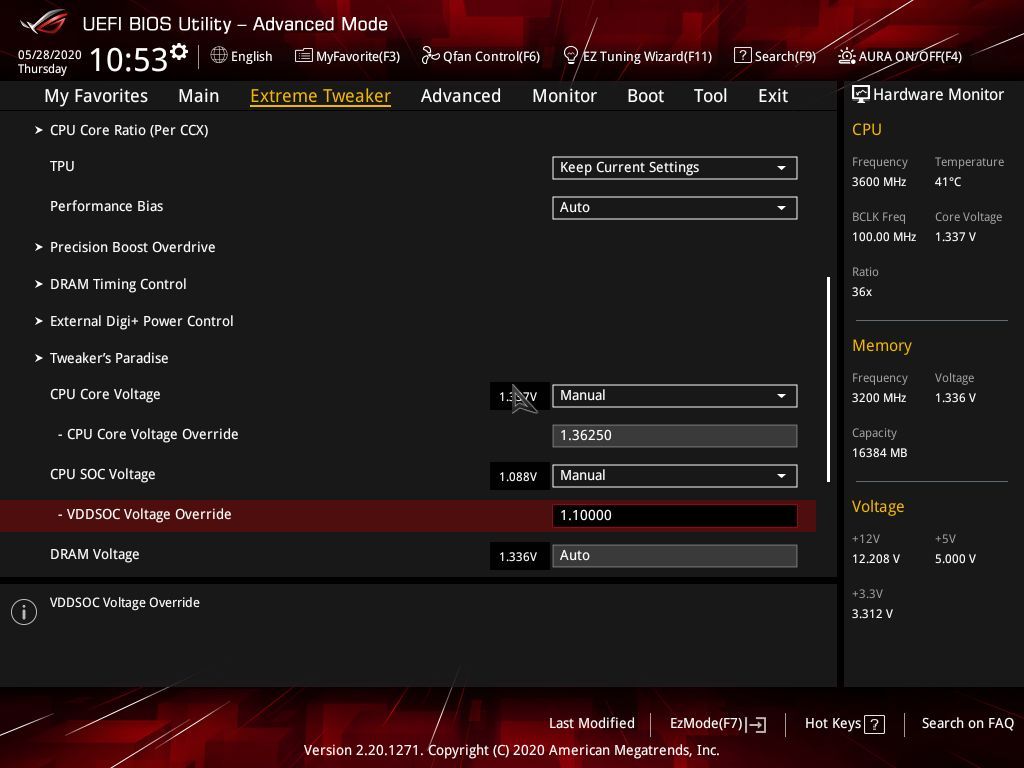The image size is (1024, 768).
Task: Expand External Digi+ Power Control
Action: tap(142, 321)
